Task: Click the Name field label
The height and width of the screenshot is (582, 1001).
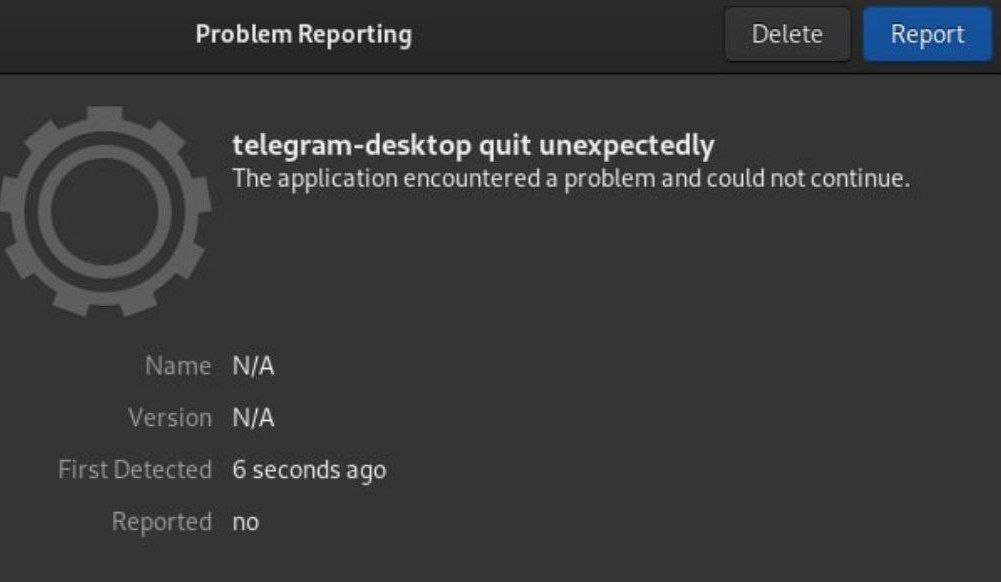Action: (x=178, y=366)
